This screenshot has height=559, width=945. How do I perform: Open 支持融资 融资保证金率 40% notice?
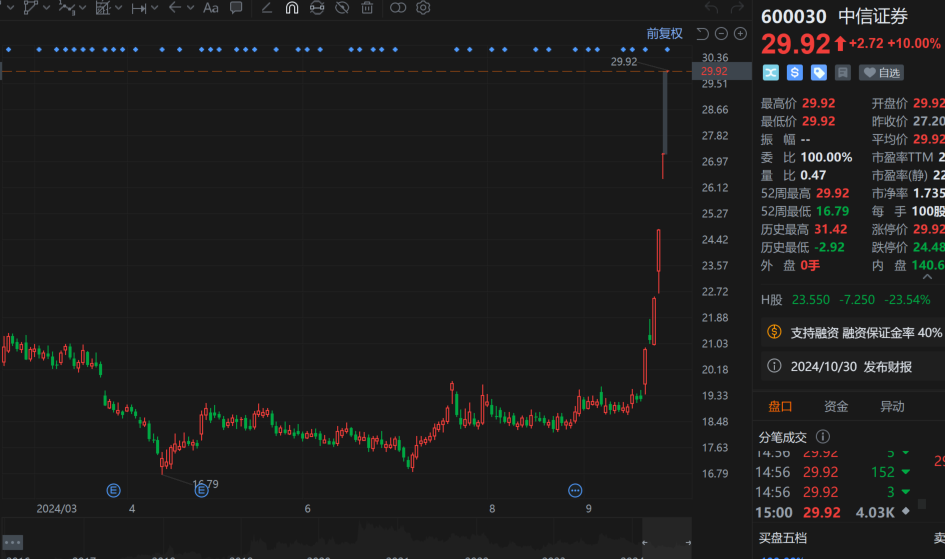click(853, 333)
